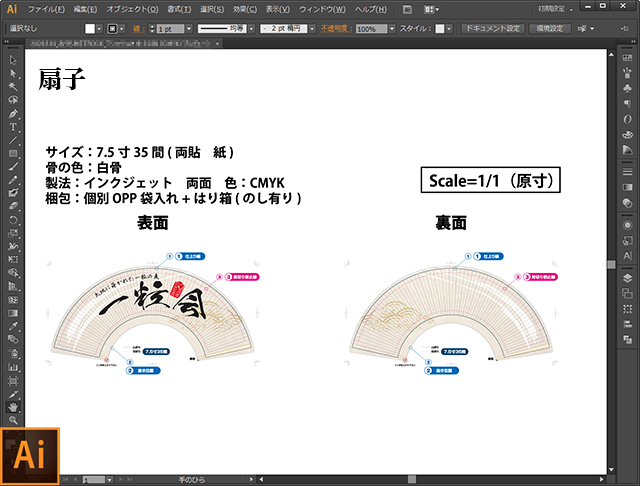The image size is (640, 486).
Task: Click the stroke weight stepper arrows
Action: click(152, 29)
